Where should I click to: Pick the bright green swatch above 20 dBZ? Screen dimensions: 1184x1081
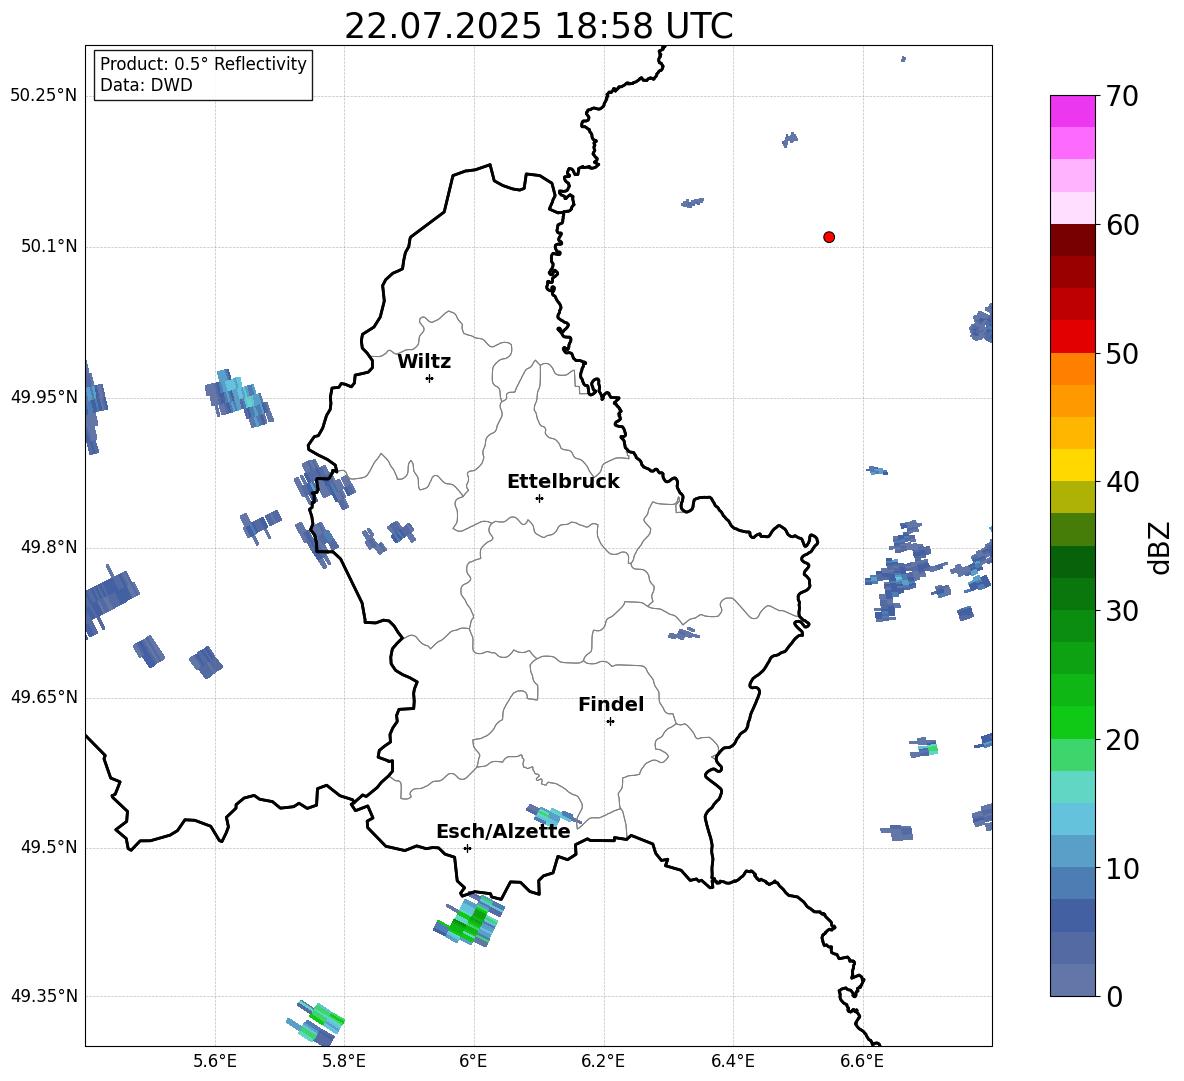pos(1073,722)
